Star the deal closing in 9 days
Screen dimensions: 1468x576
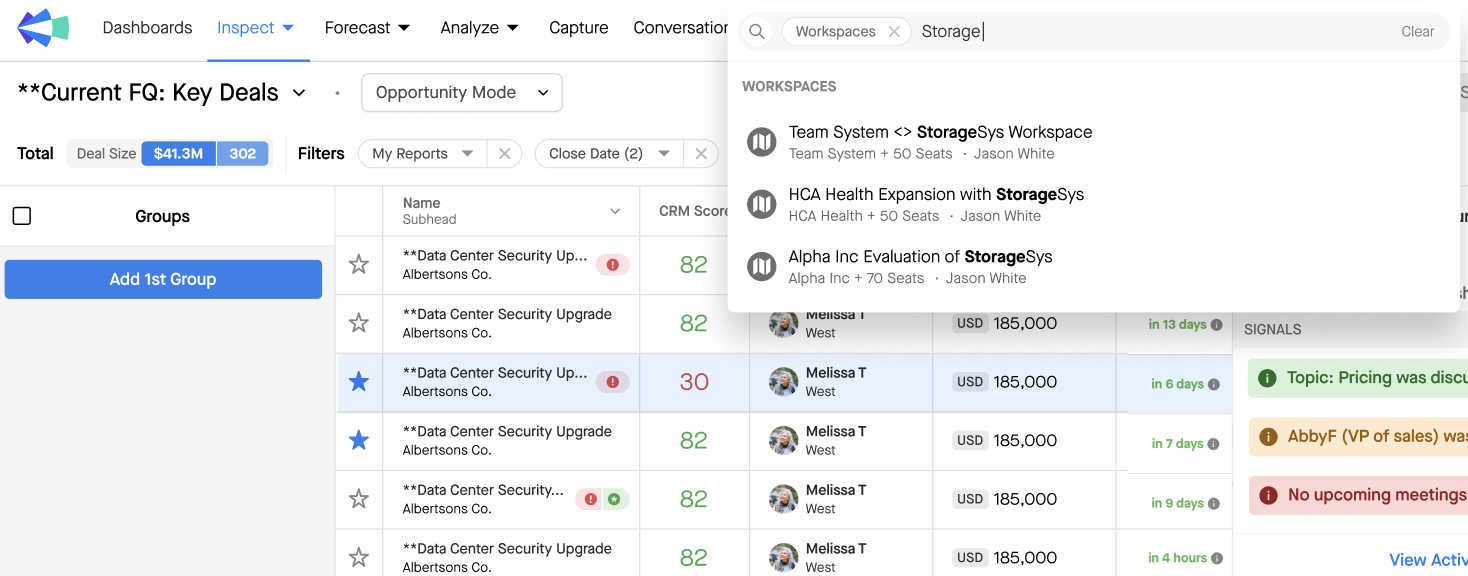click(x=358, y=499)
